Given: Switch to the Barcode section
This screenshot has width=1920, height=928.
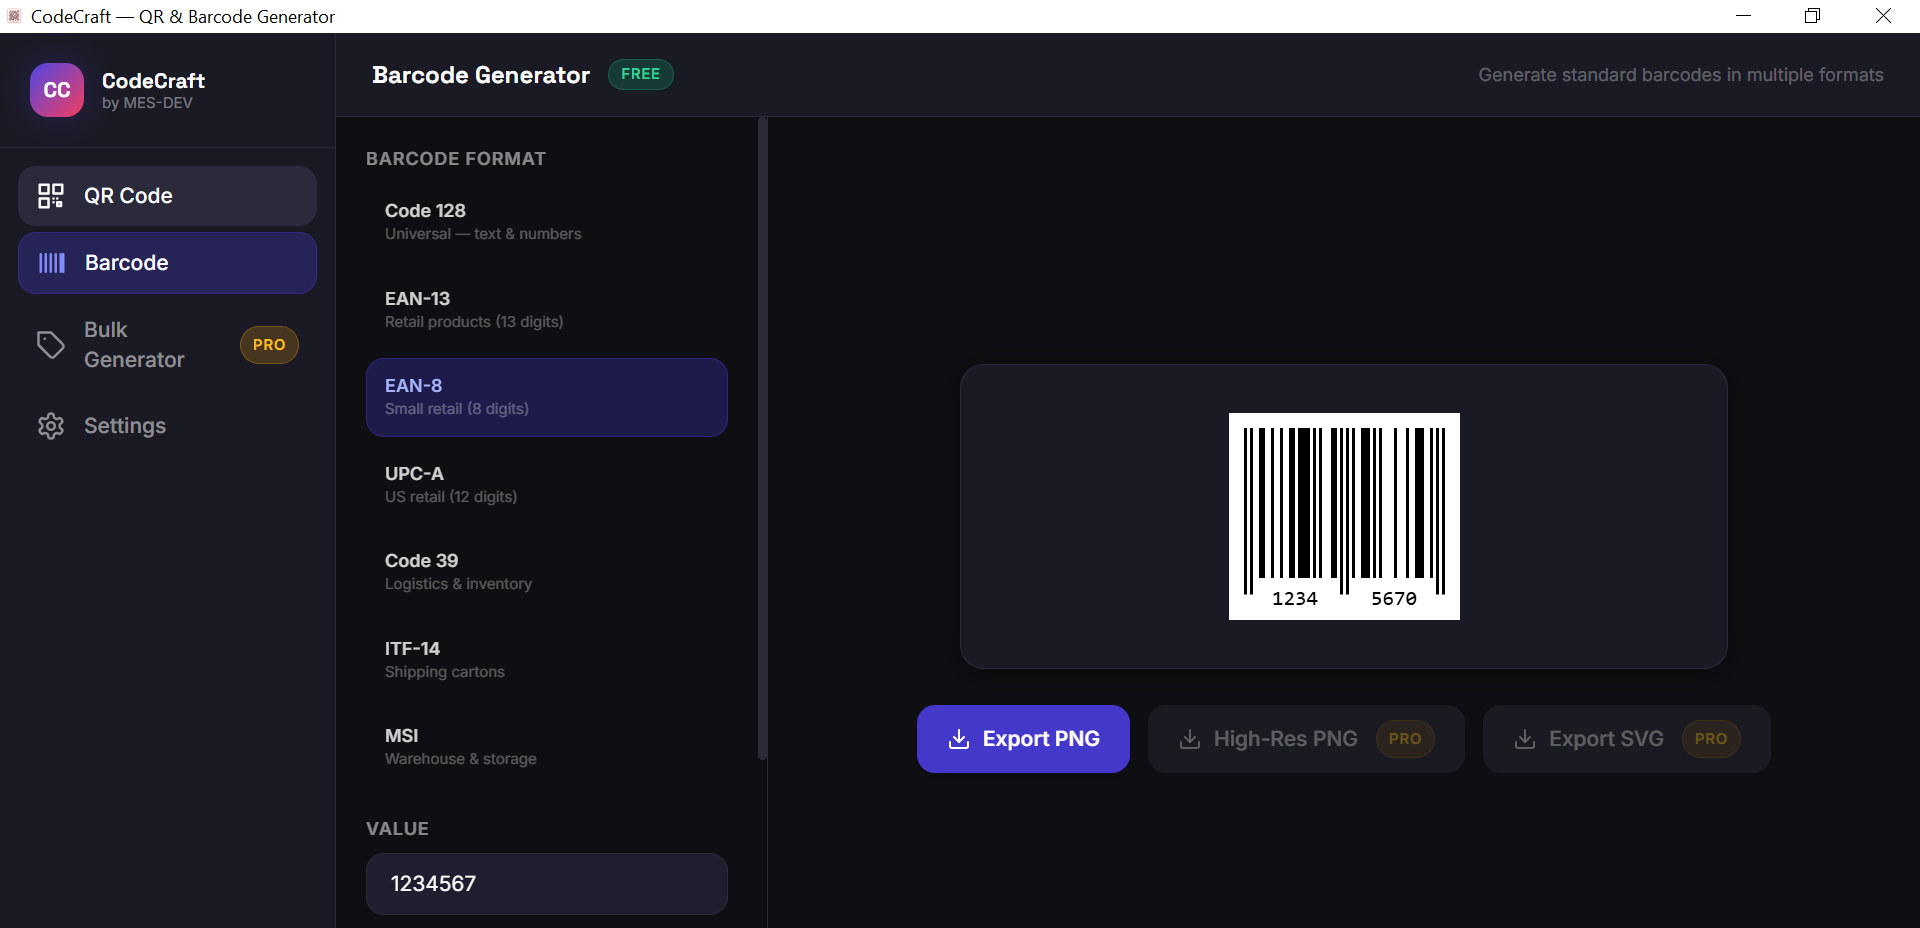Looking at the screenshot, I should pyautogui.click(x=167, y=263).
